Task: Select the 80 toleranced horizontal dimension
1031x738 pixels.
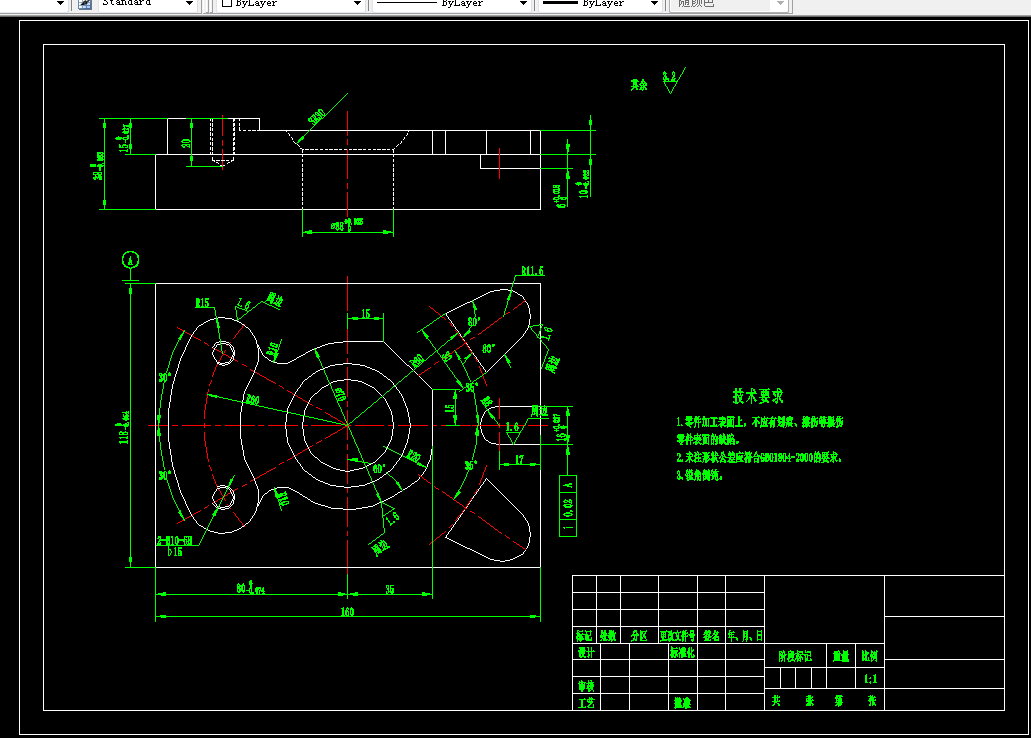Action: 251,588
